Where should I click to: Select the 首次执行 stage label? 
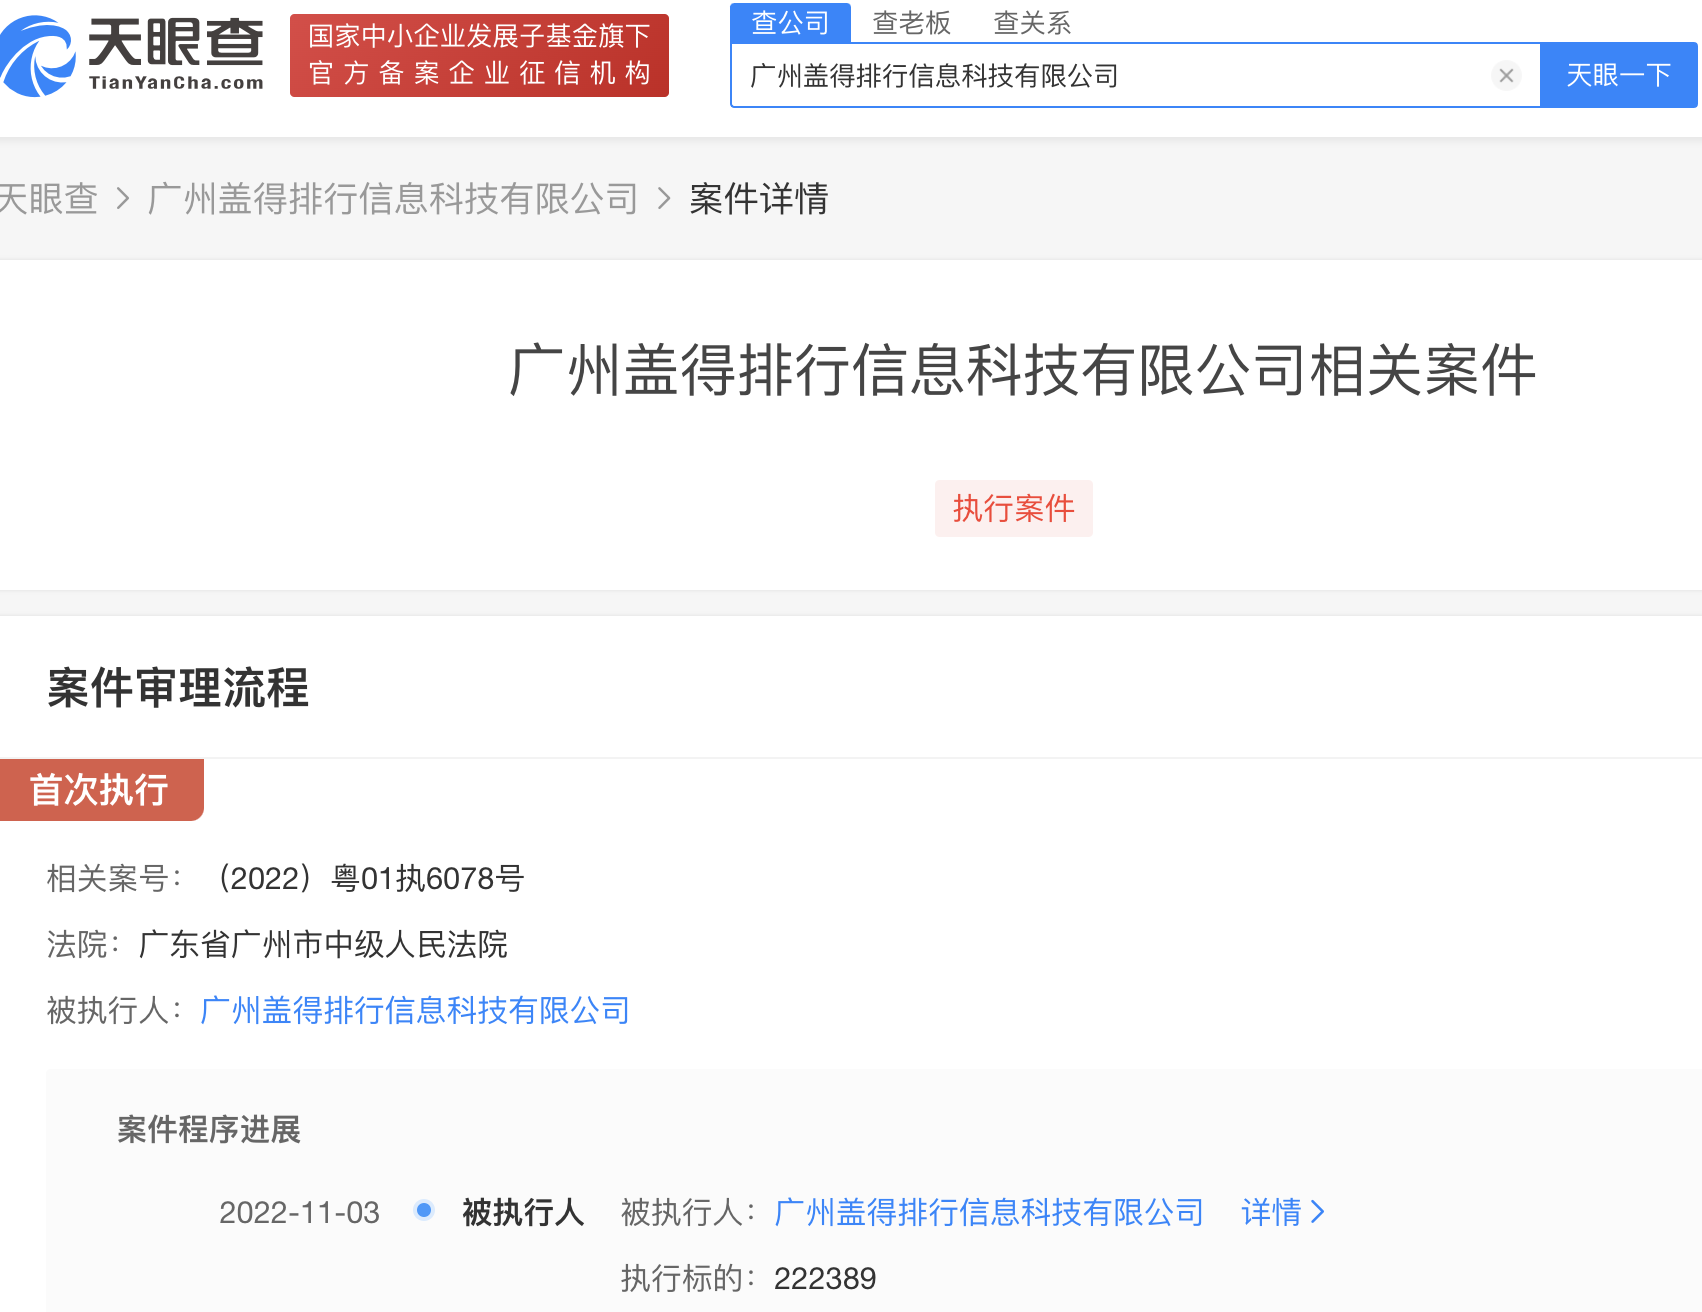point(100,790)
